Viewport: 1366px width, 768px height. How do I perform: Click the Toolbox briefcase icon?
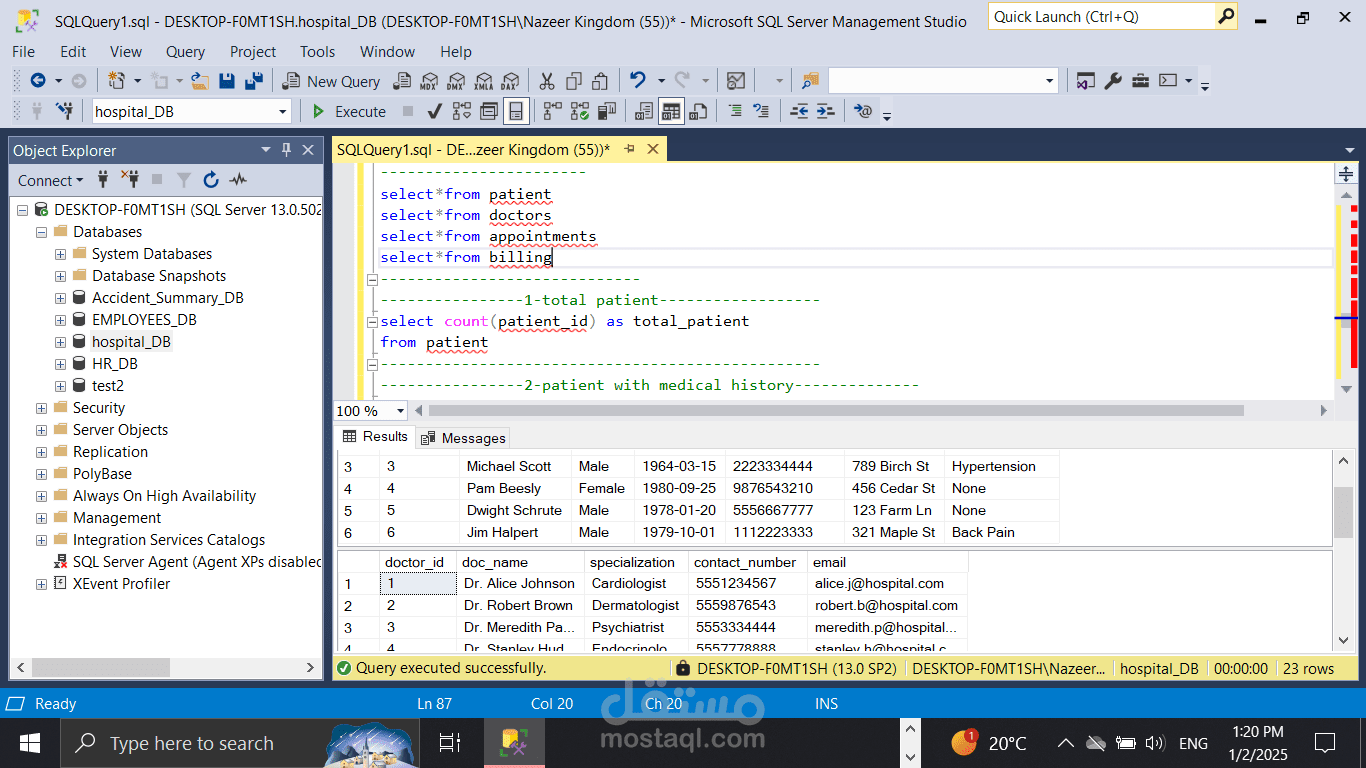coord(1140,81)
